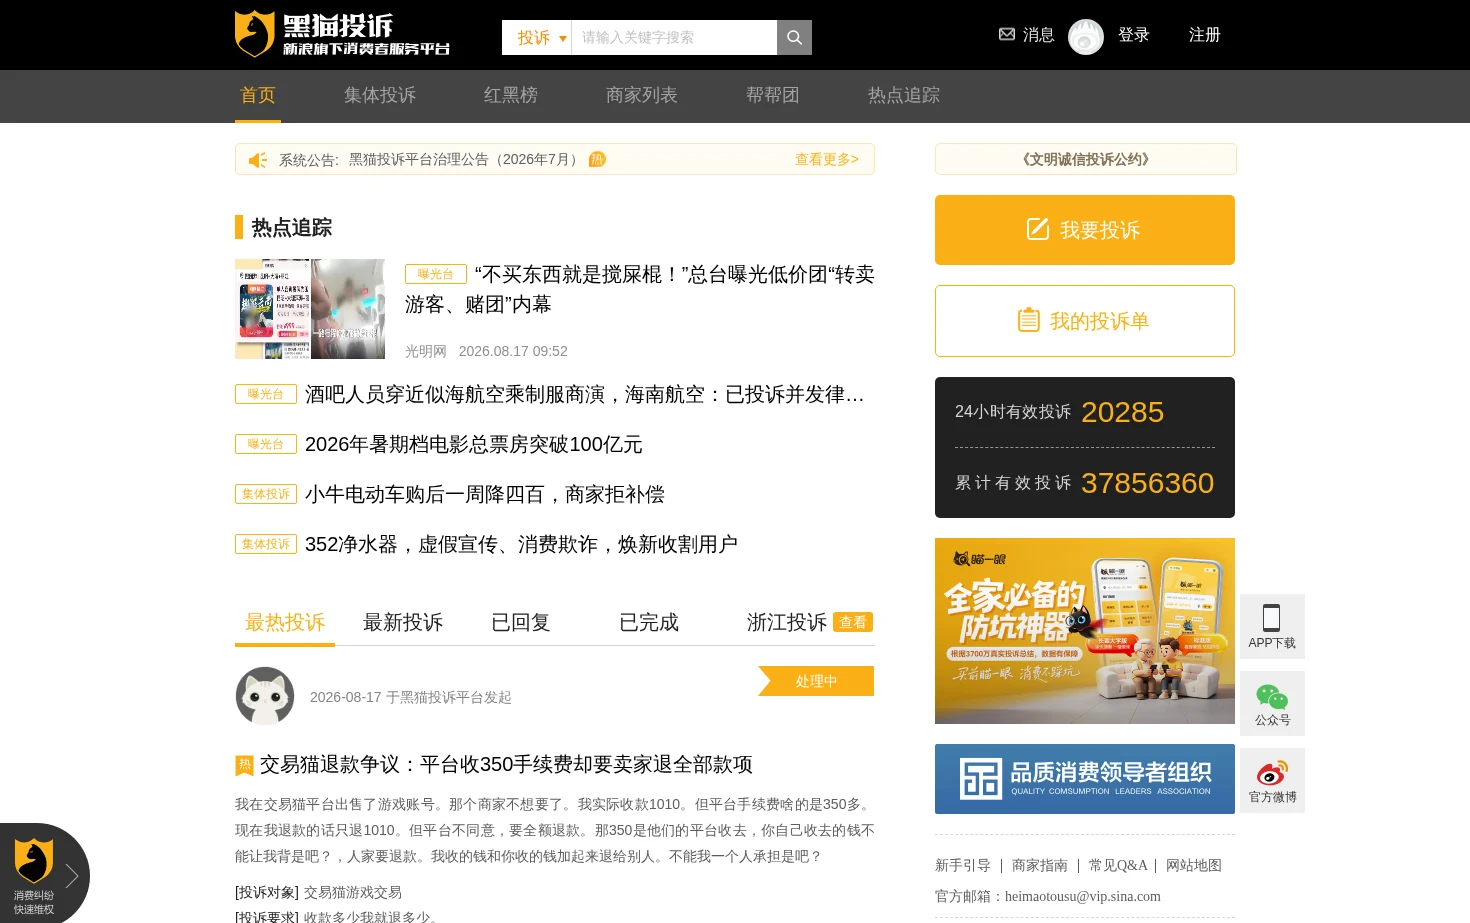
Task: Click the 黑猫投诉 logo in the header
Action: tap(342, 34)
